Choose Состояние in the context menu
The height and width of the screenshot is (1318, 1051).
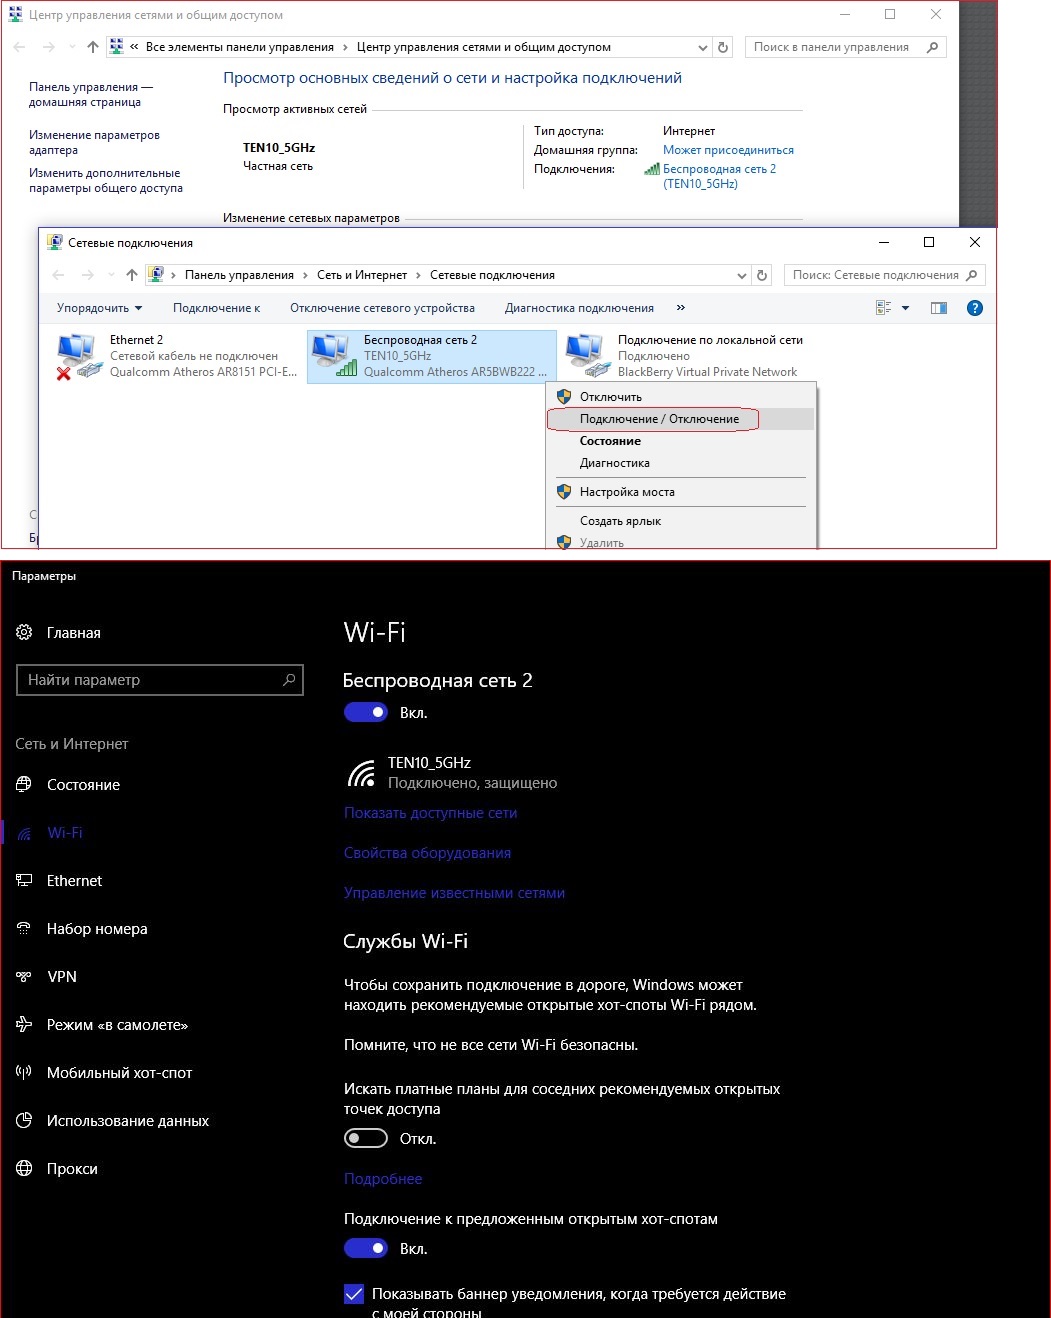(681, 441)
